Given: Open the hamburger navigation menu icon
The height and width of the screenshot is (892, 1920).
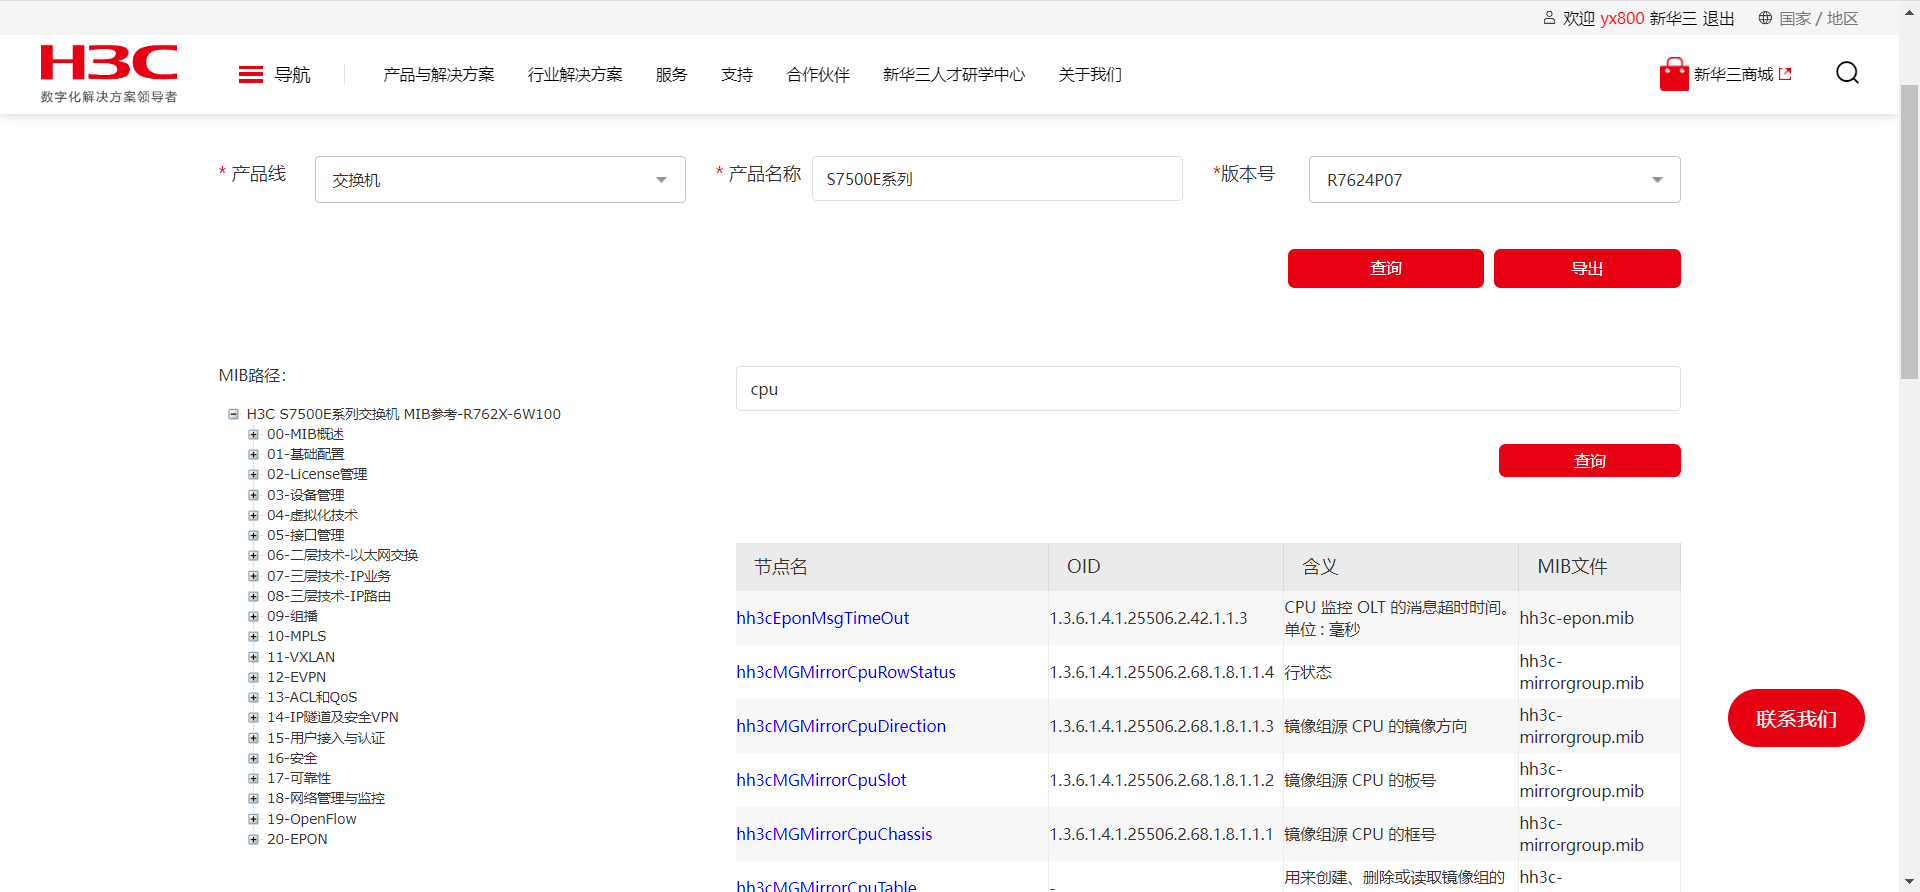Looking at the screenshot, I should (x=251, y=75).
